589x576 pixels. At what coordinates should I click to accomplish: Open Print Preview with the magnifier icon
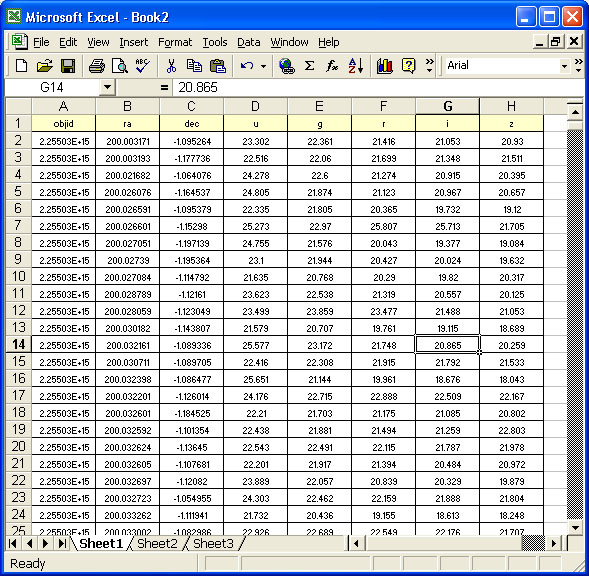click(120, 66)
